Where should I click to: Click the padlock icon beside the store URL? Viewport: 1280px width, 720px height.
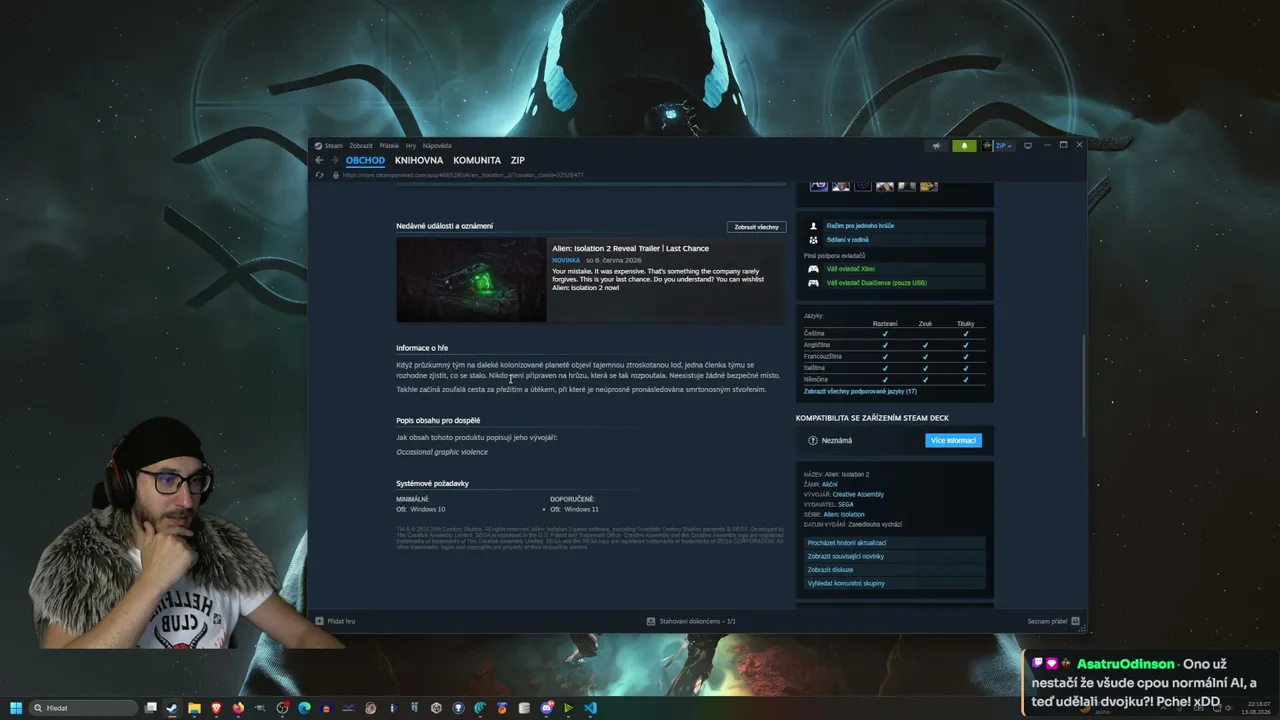click(x=335, y=175)
